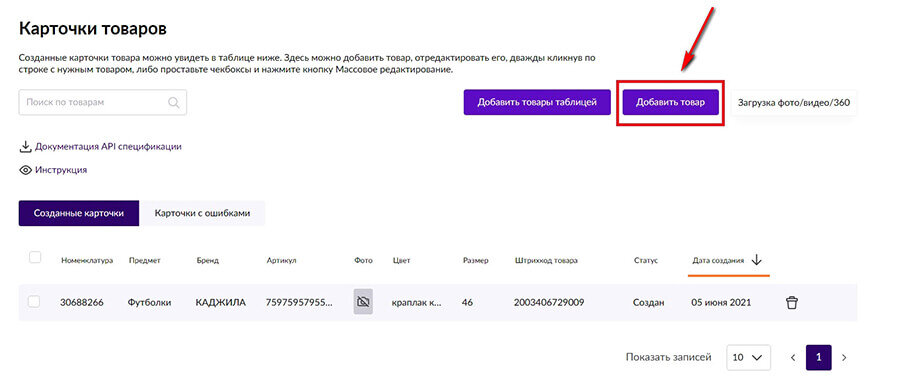900x381 pixels.
Task: Go to the previous page arrow
Action: pyautogui.click(x=793, y=357)
